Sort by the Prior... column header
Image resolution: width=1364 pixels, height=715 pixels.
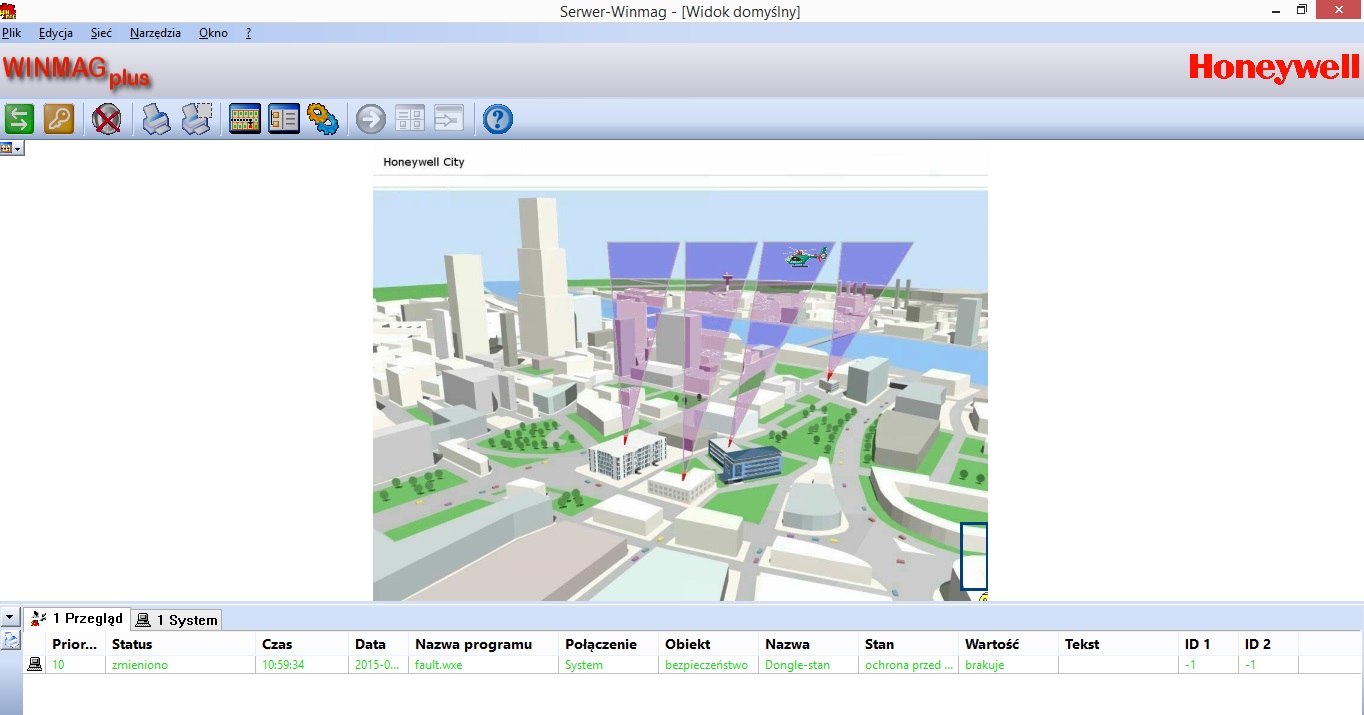click(x=76, y=644)
